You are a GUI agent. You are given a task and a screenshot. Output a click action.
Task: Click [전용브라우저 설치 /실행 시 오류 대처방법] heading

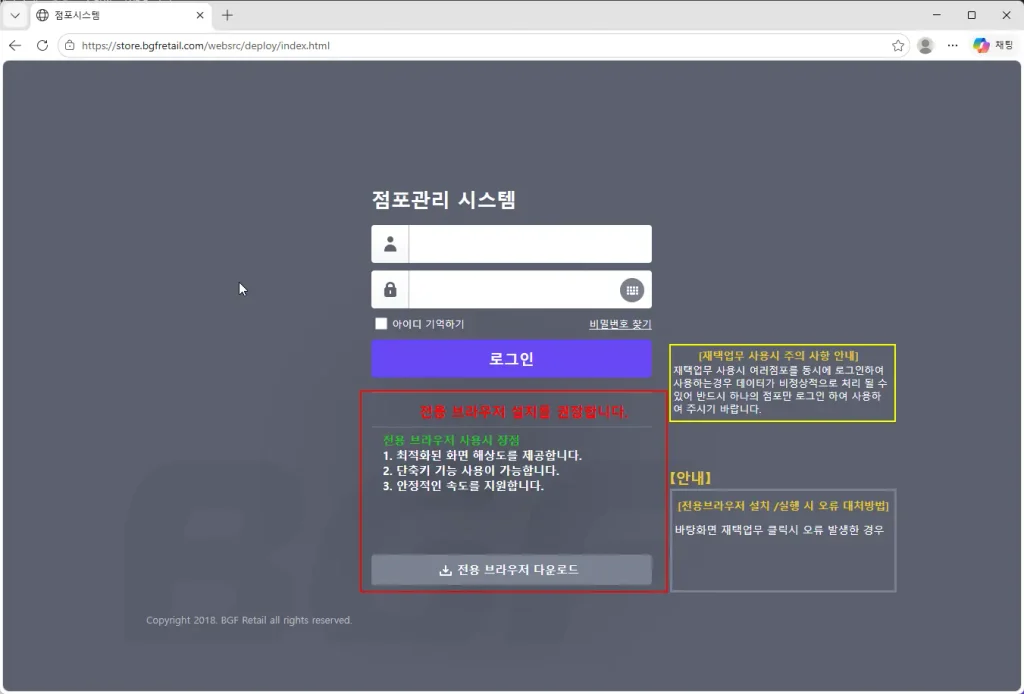pyautogui.click(x=783, y=506)
